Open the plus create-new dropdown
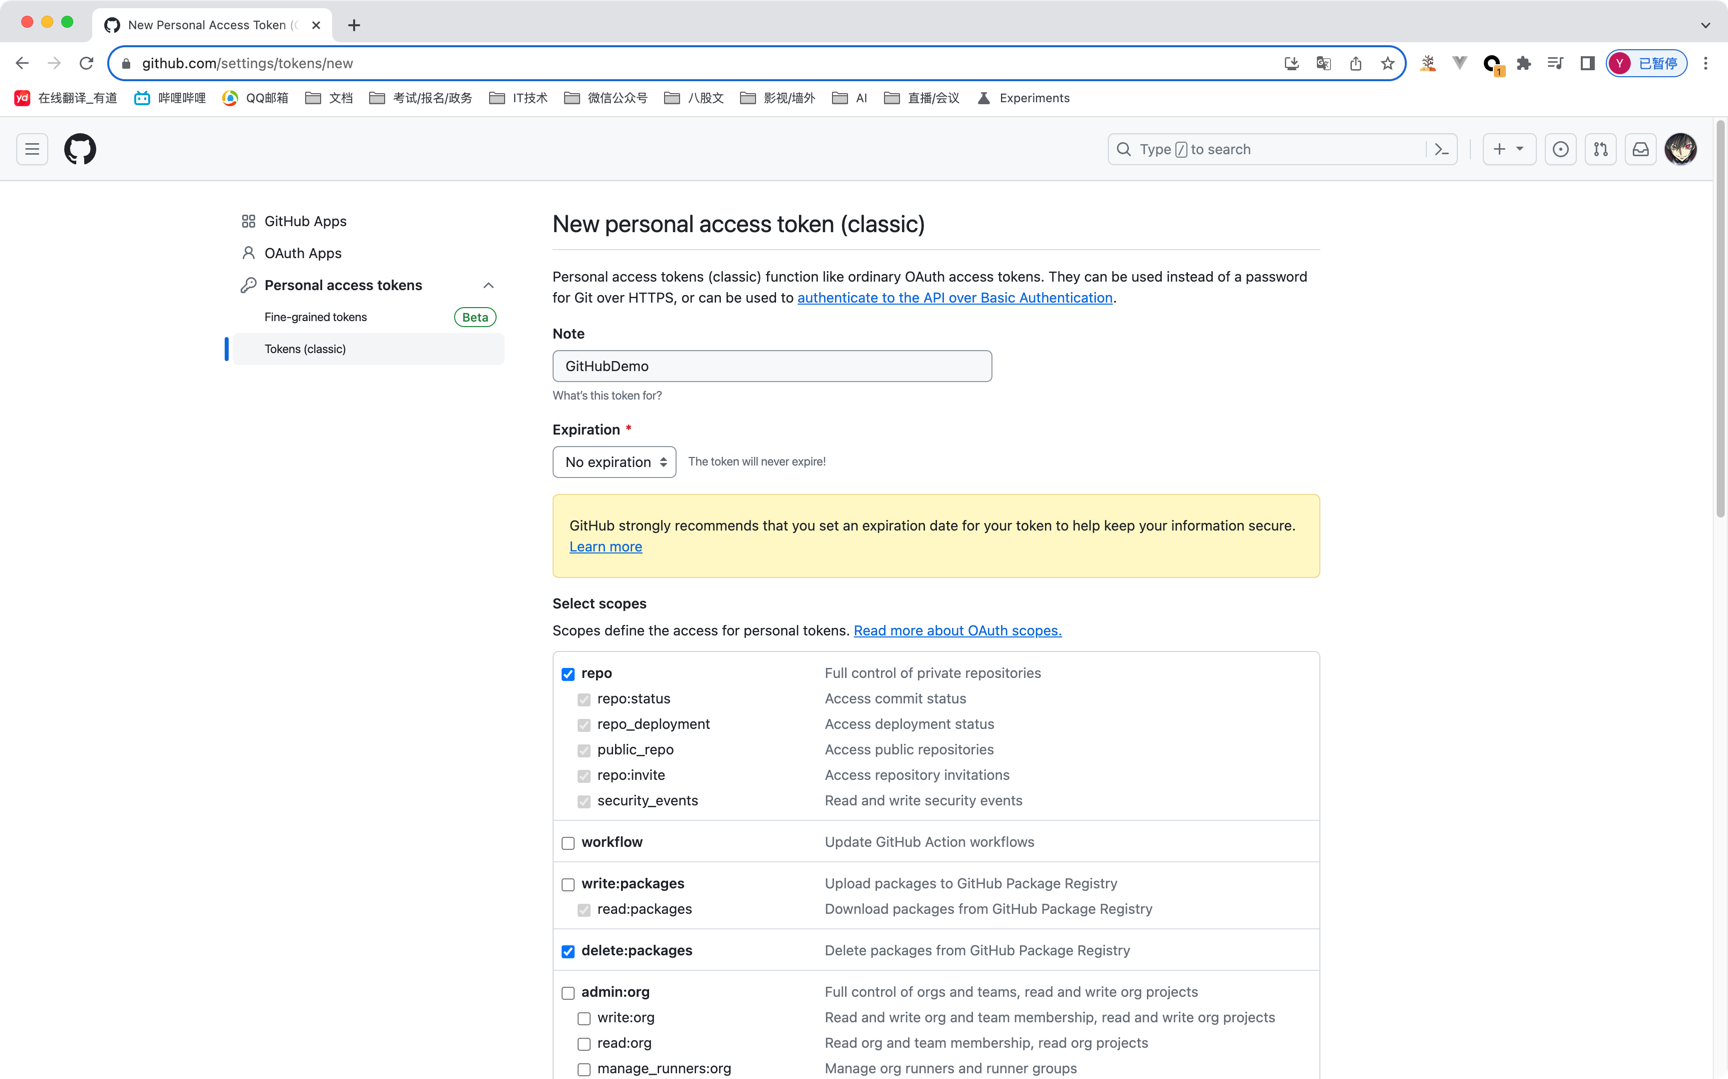 [1508, 149]
